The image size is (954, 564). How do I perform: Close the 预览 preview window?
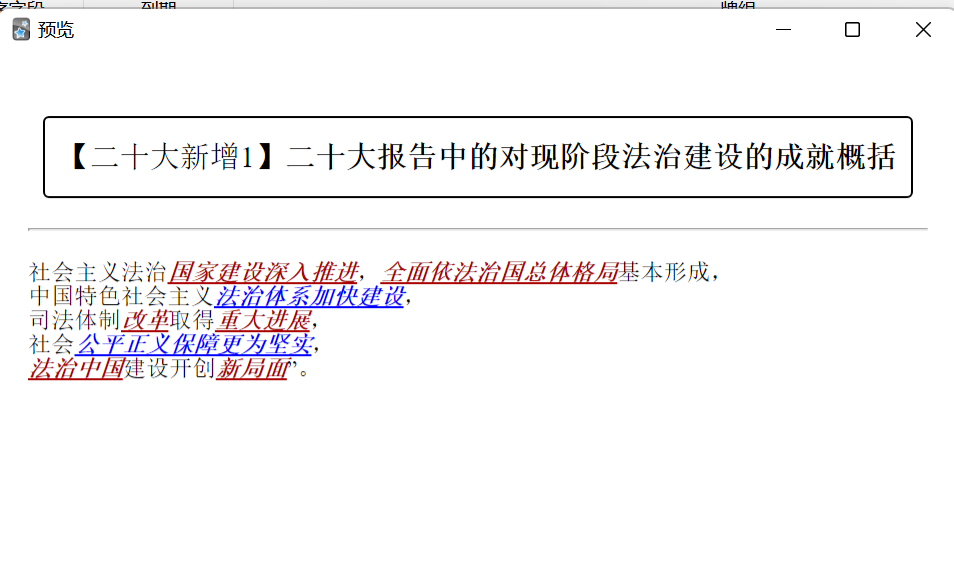[x=923, y=29]
